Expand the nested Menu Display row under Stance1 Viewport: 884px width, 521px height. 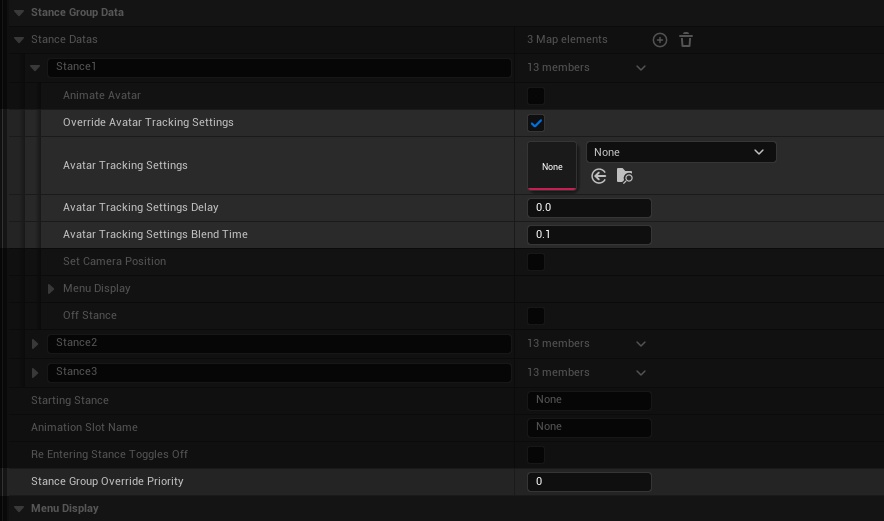click(51, 289)
